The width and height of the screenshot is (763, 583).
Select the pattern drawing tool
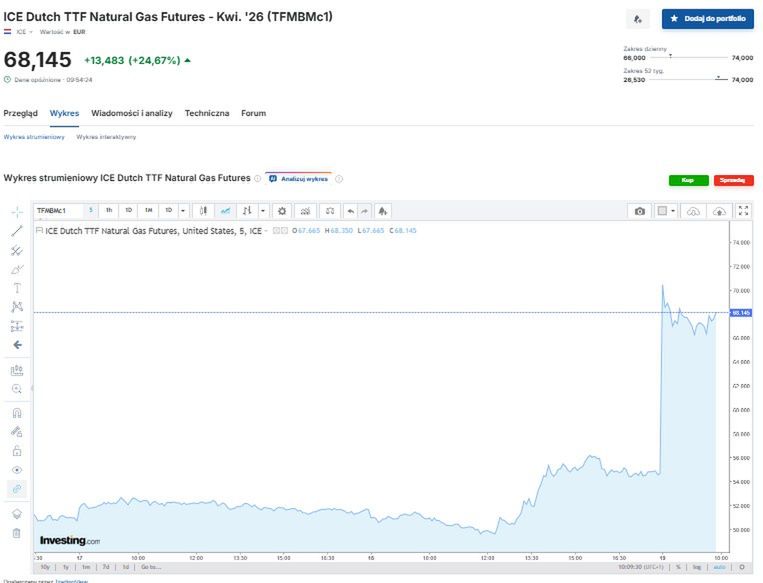coord(17,307)
